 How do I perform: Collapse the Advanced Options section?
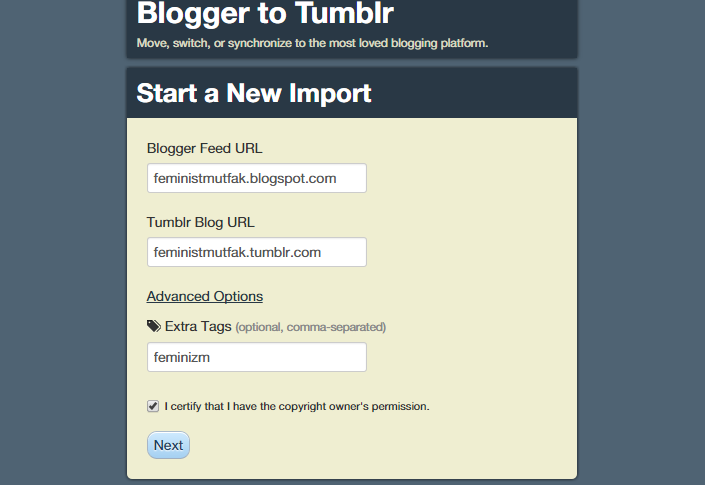click(204, 296)
